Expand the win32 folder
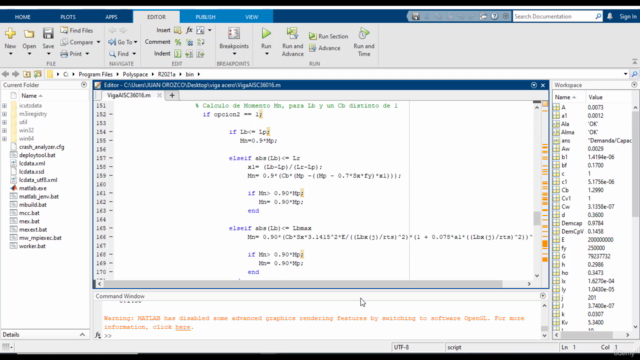This screenshot has width=640, height=360. [4, 130]
